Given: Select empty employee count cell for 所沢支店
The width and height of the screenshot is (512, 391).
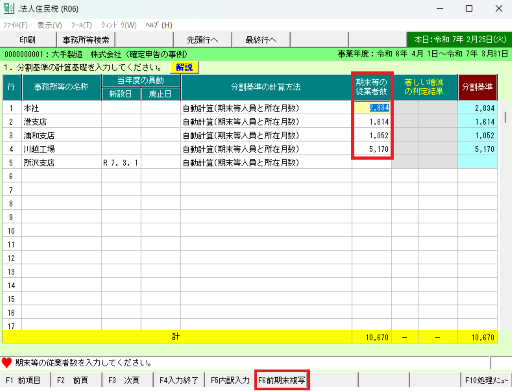Looking at the screenshot, I should (x=372, y=163).
